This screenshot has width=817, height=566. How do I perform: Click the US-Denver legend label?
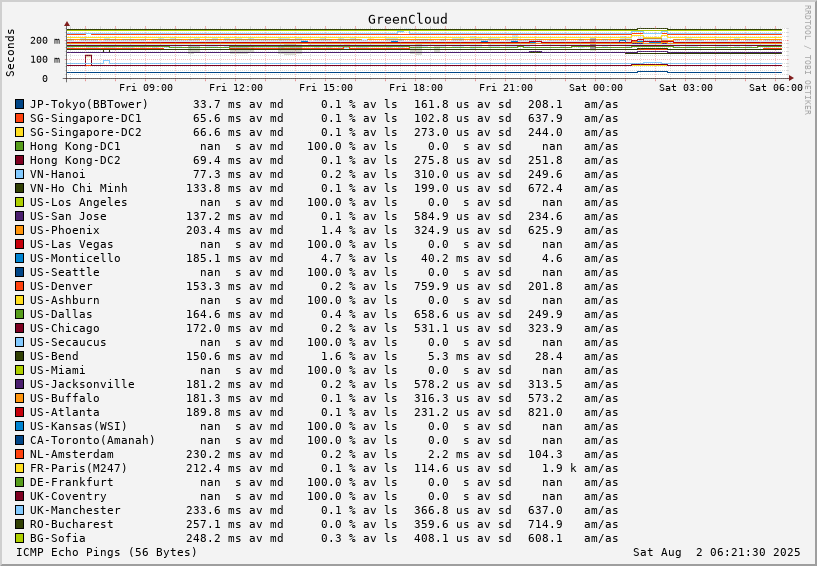pos(61,286)
